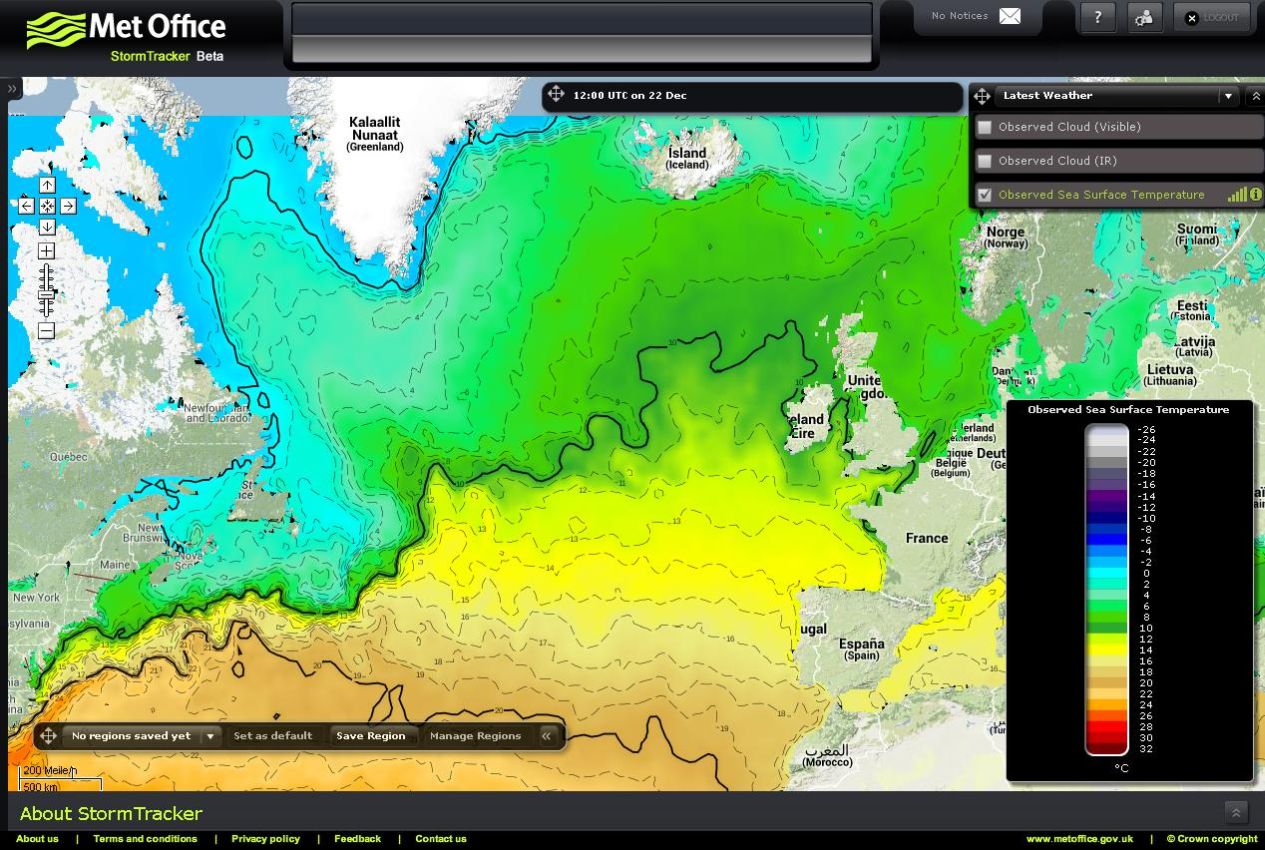
Task: Click the zoom level slider handle
Action: 47,294
